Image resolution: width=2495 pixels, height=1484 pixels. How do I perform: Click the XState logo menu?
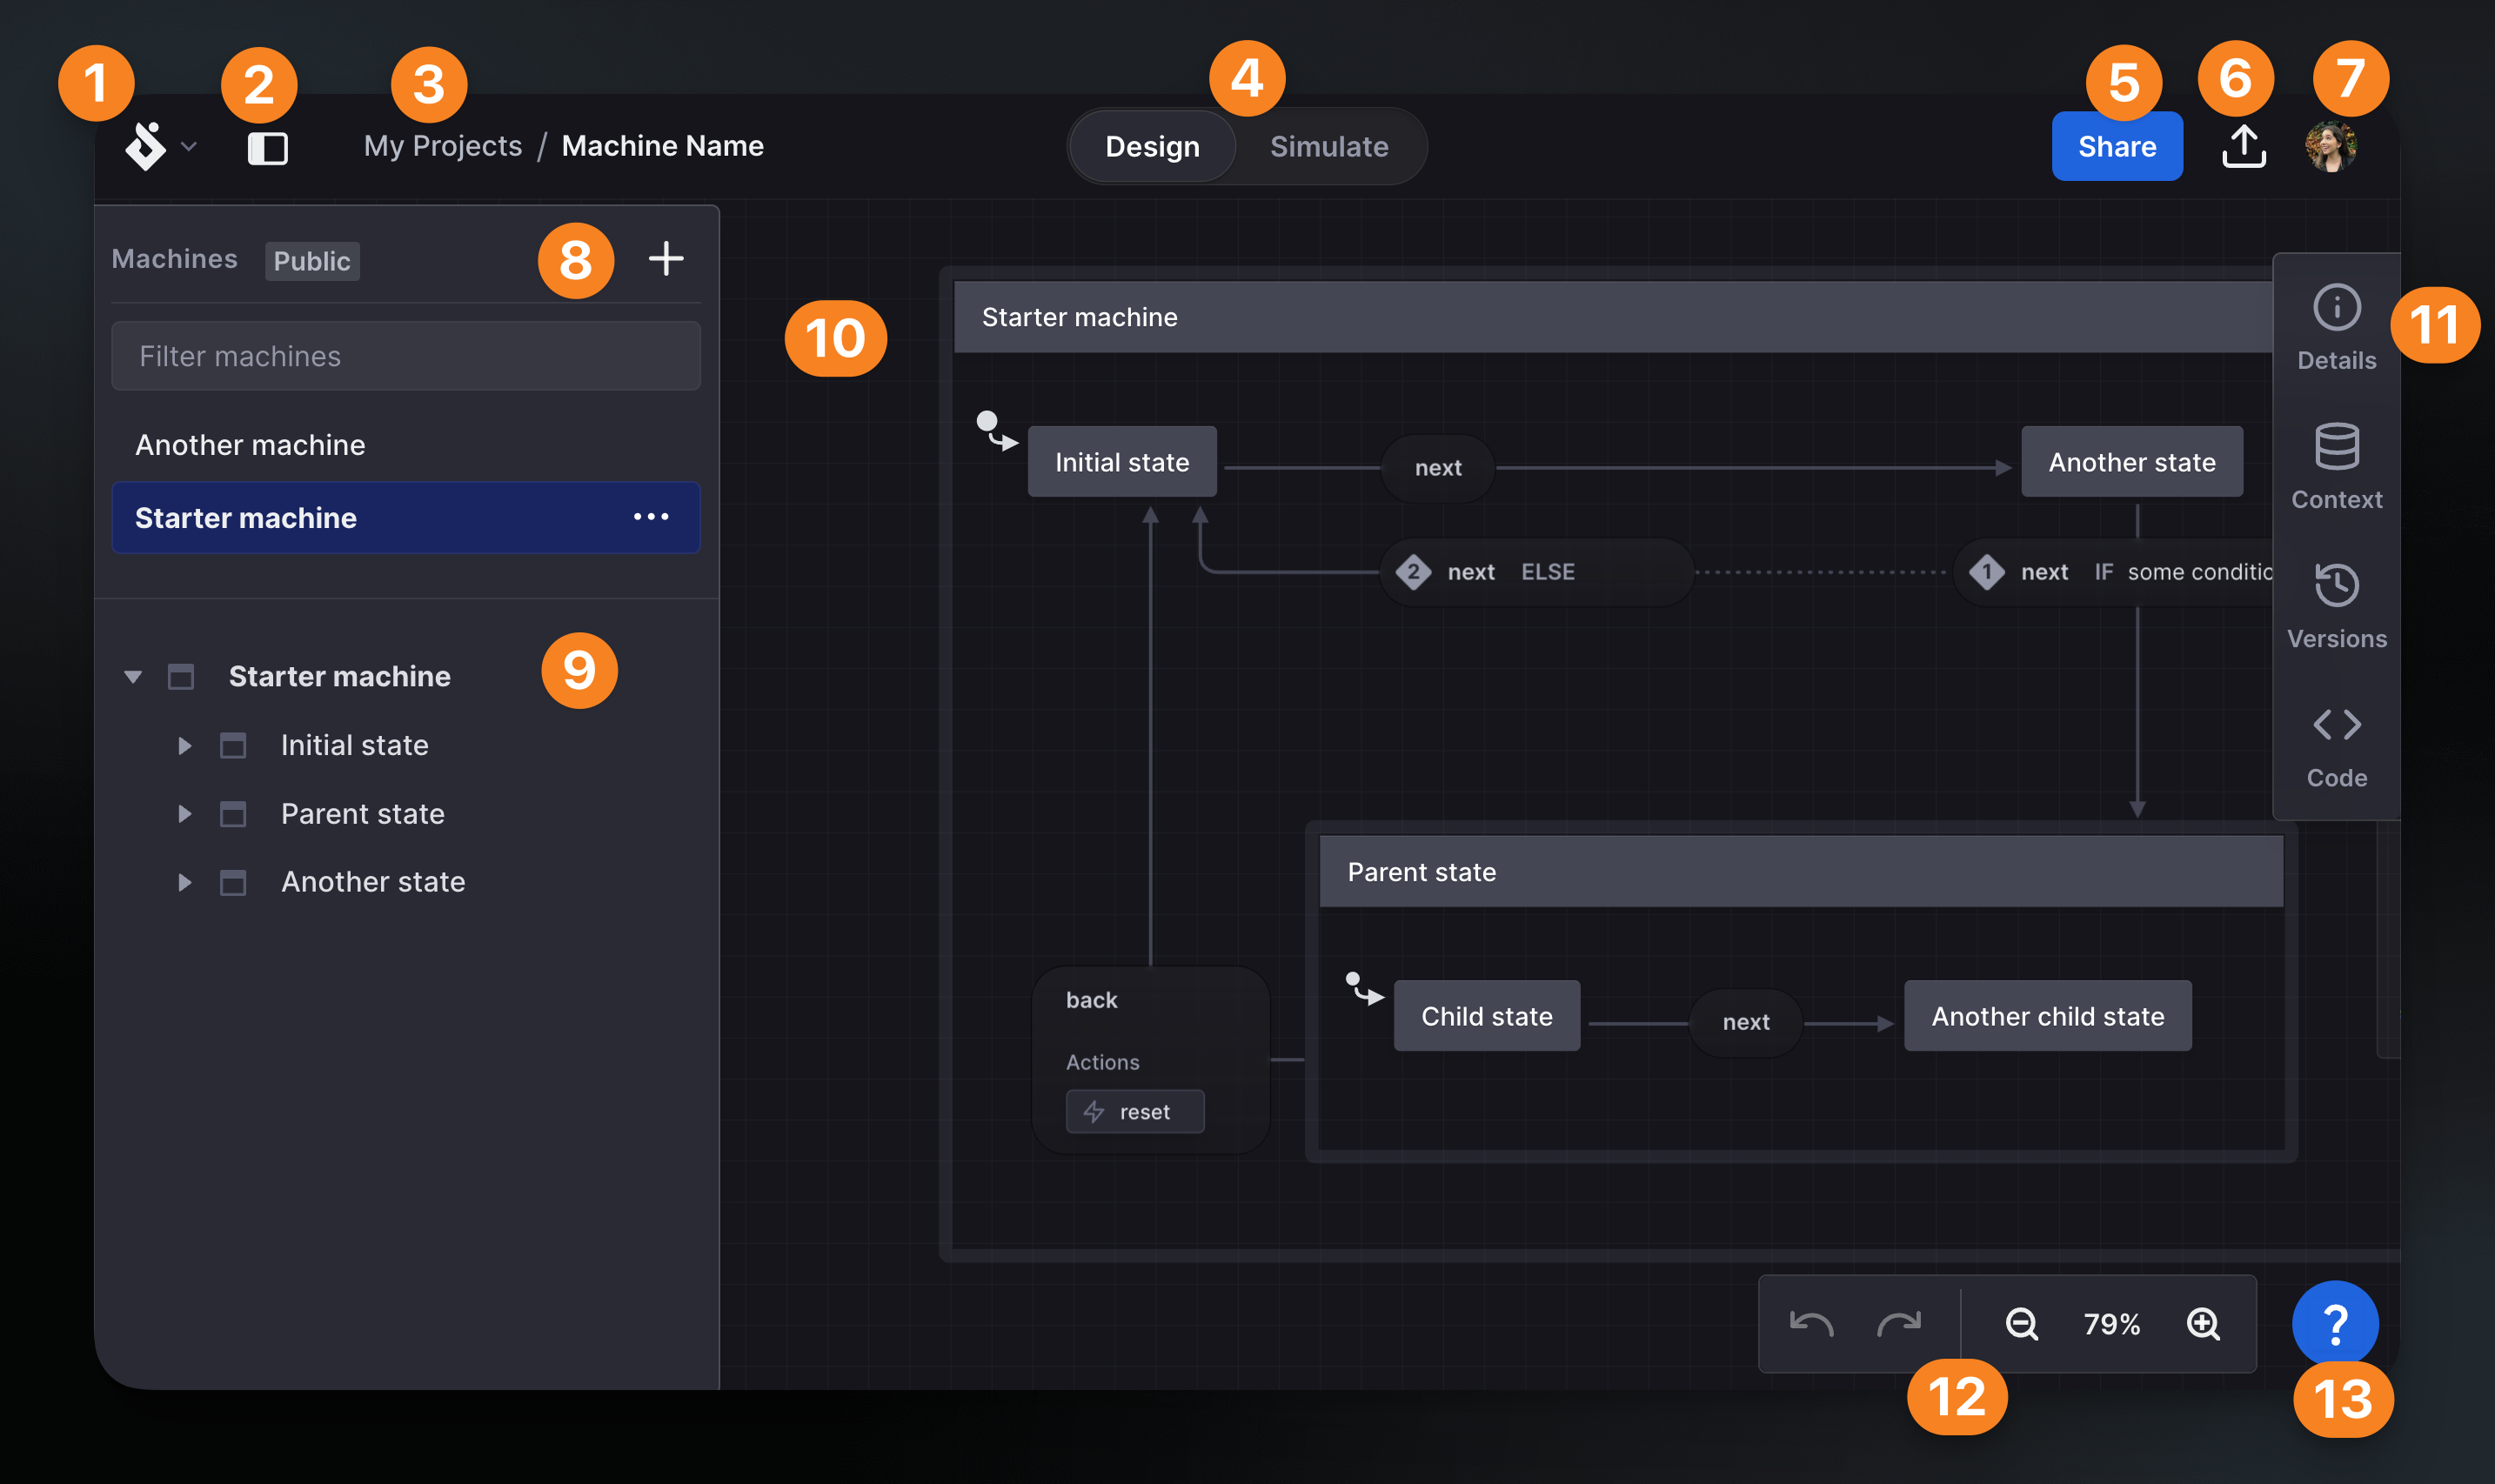click(157, 145)
